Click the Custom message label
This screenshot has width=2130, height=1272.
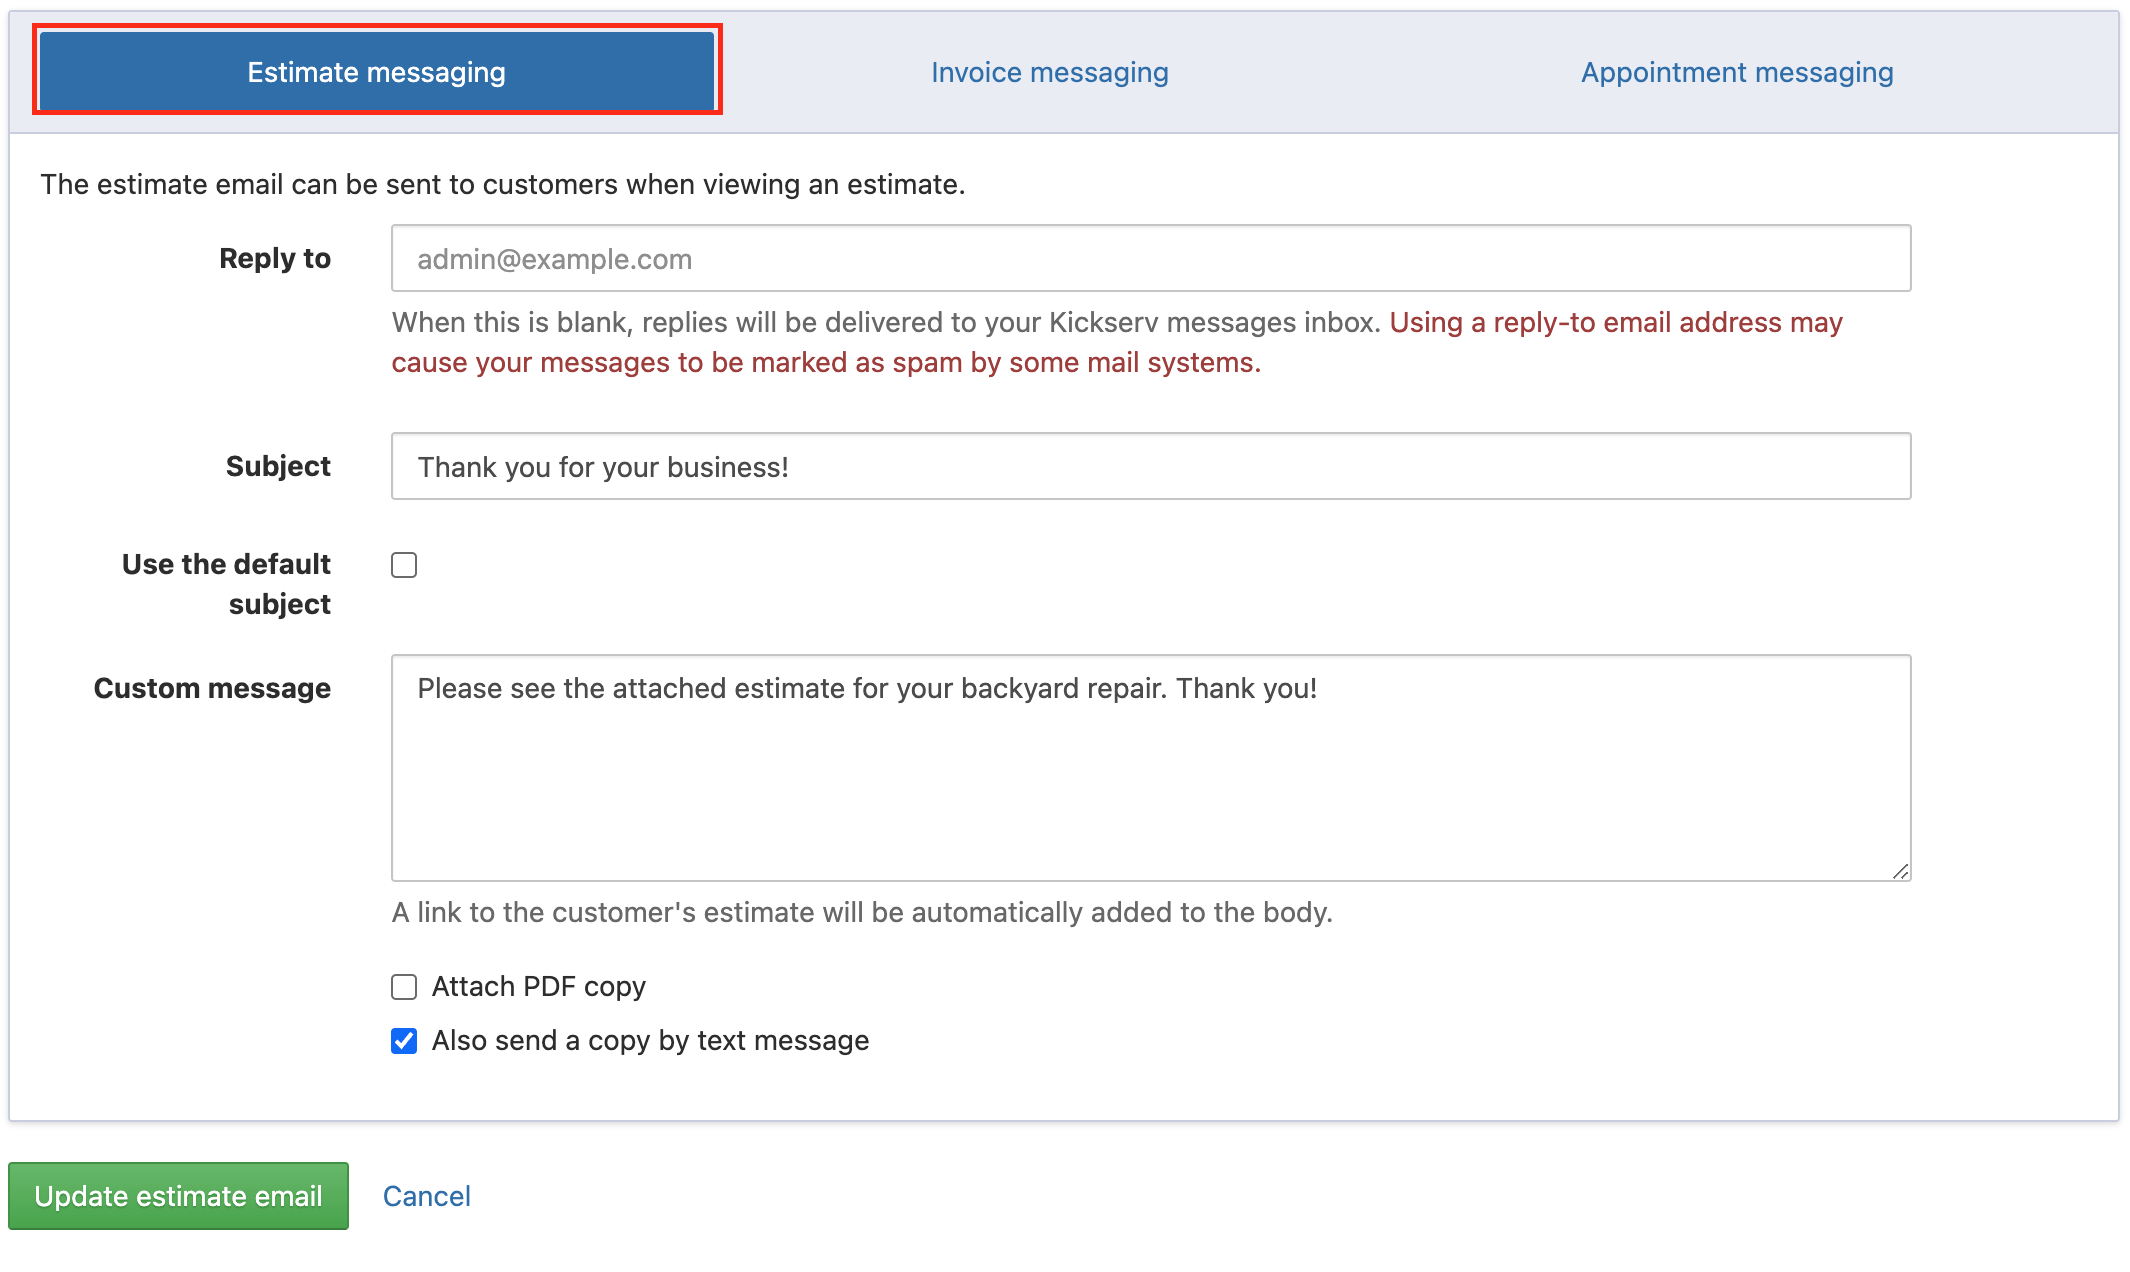point(212,688)
